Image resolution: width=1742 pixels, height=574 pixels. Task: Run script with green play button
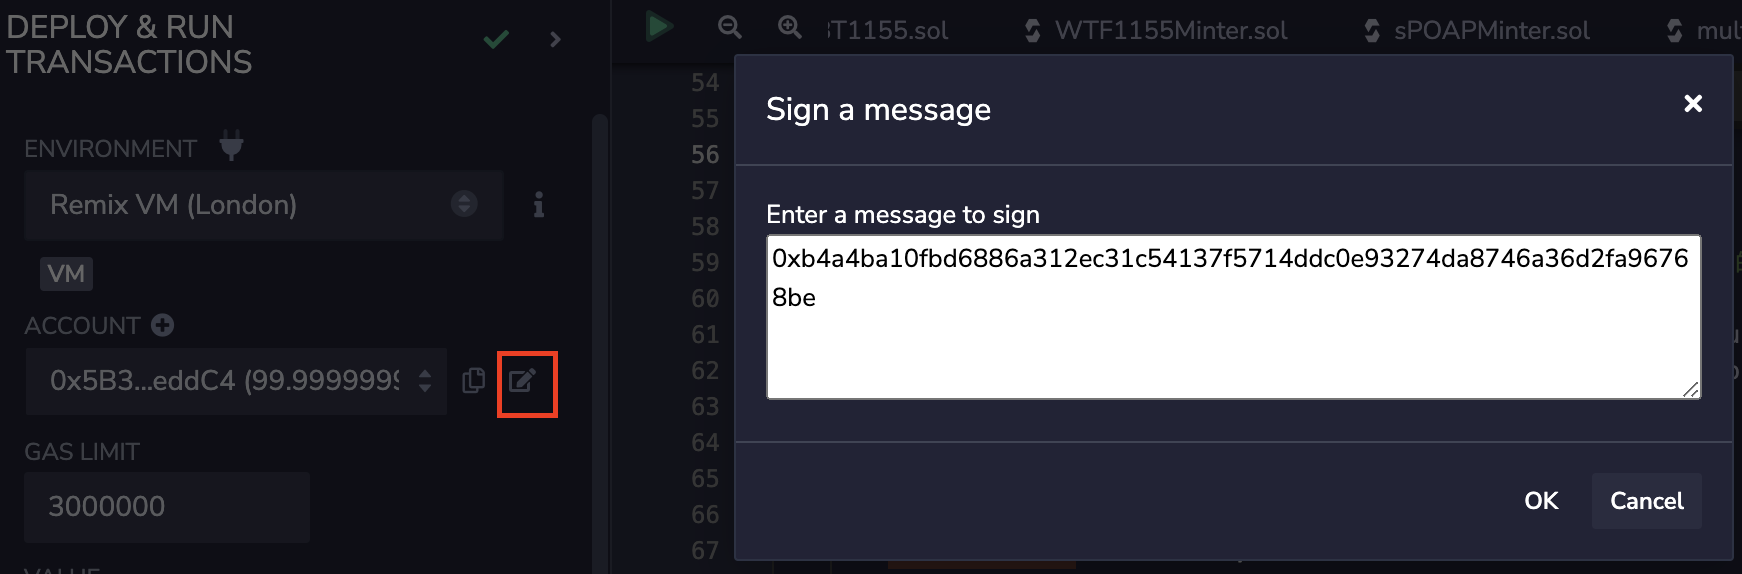pos(658,26)
